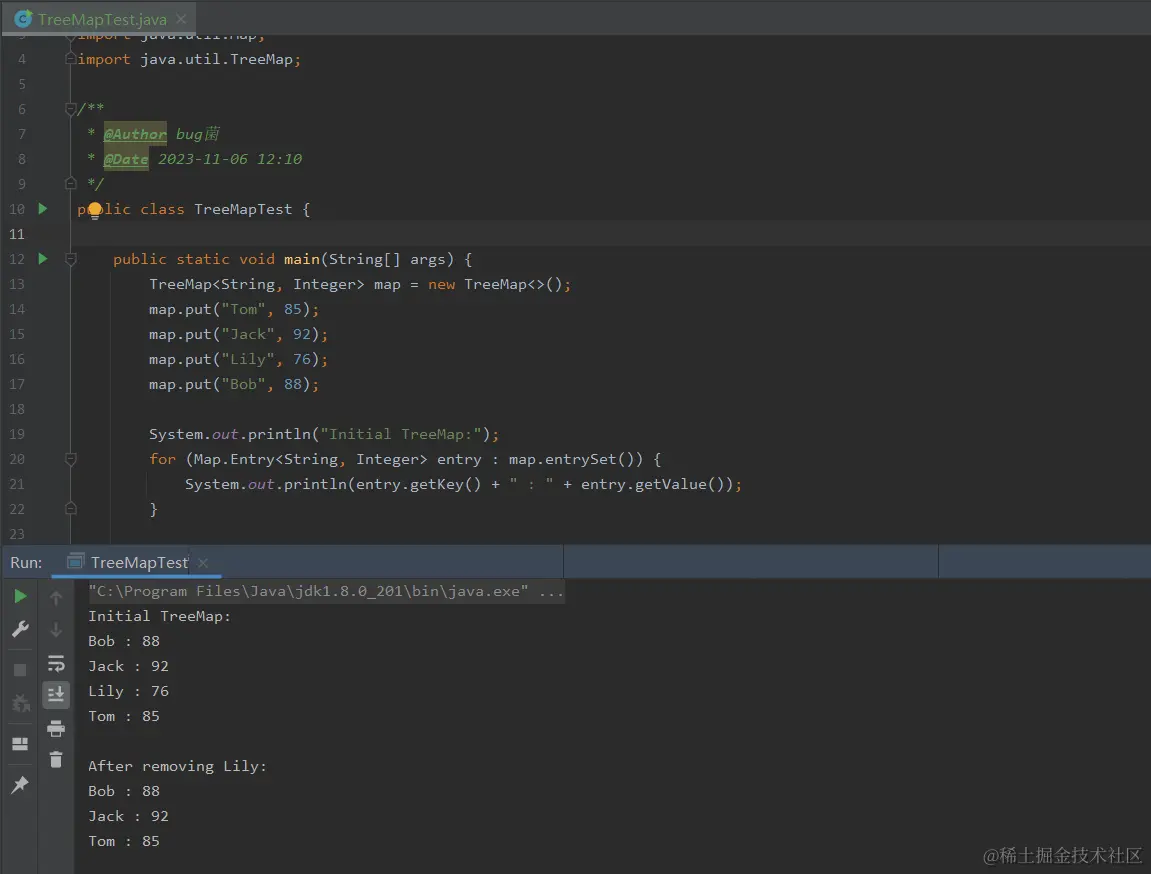Click the Stop process square icon

pos(20,670)
